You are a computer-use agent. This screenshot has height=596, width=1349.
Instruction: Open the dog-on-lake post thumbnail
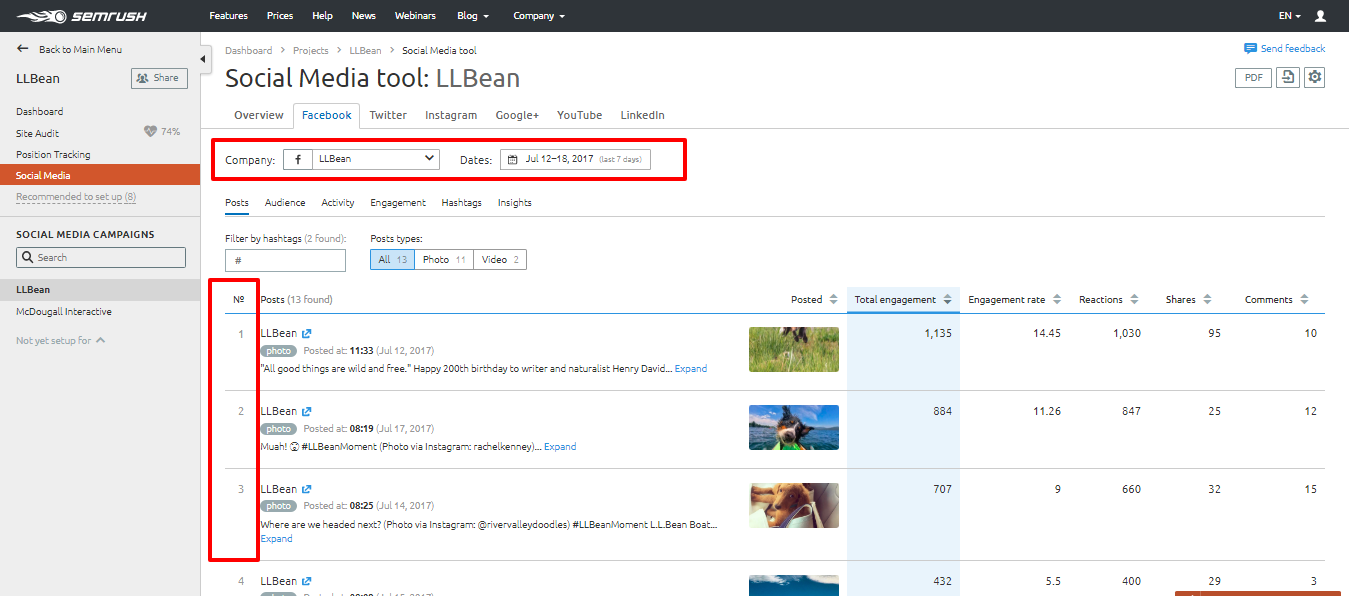[x=794, y=427]
